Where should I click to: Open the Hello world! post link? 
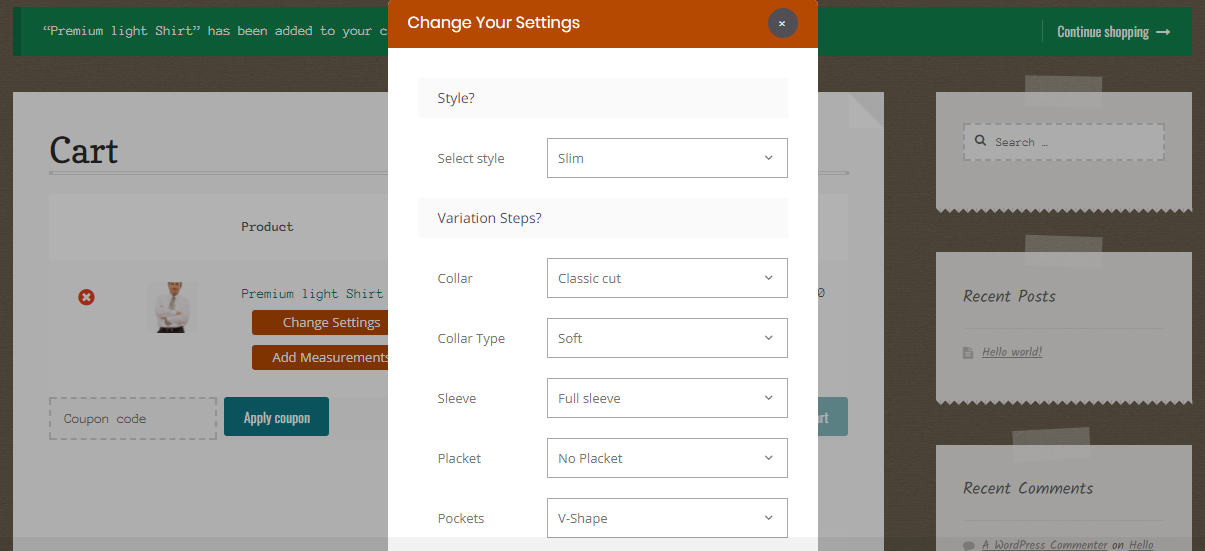1012,352
